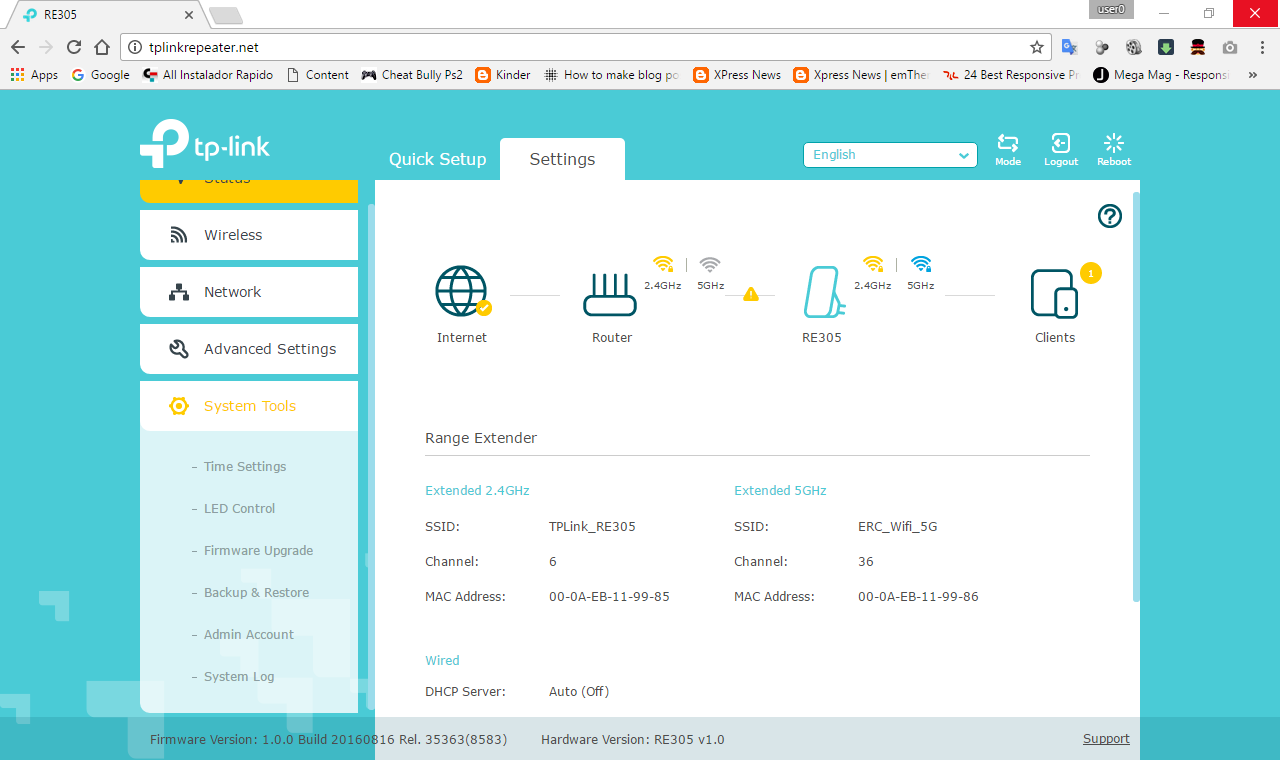Click the Router icon
Image resolution: width=1280 pixels, height=760 pixels.
click(610, 293)
